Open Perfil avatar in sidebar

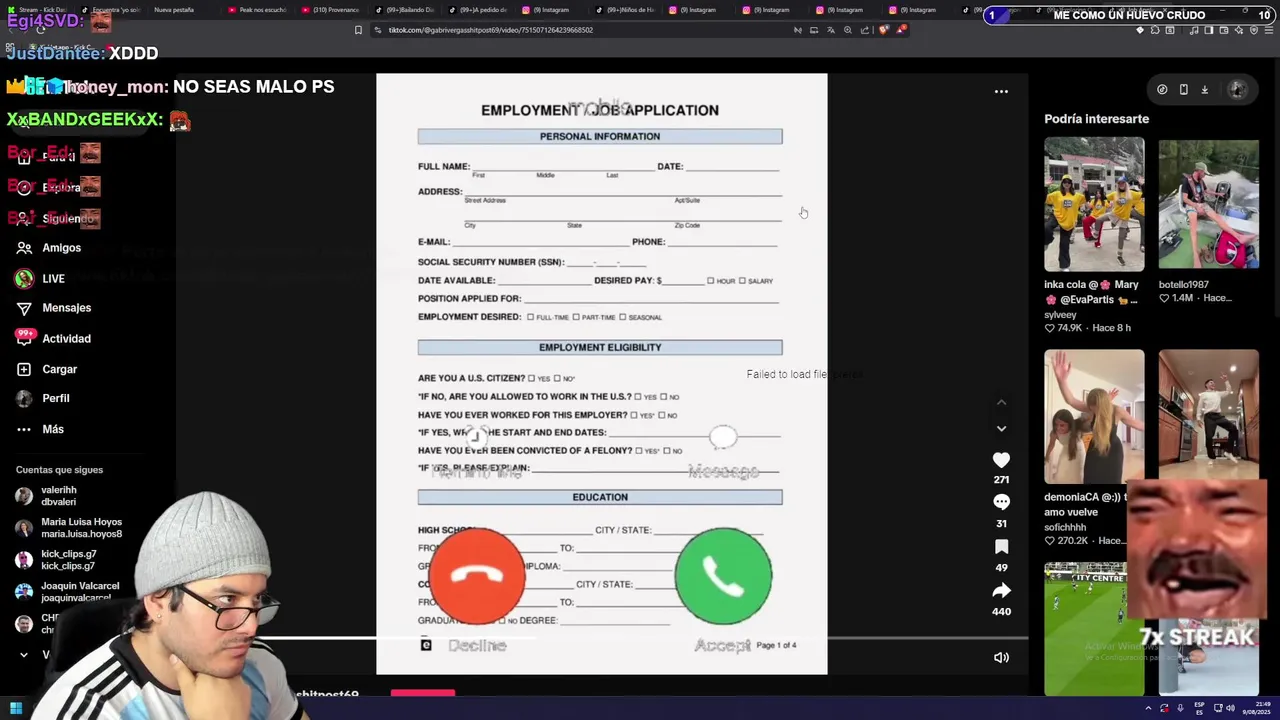pos(24,398)
